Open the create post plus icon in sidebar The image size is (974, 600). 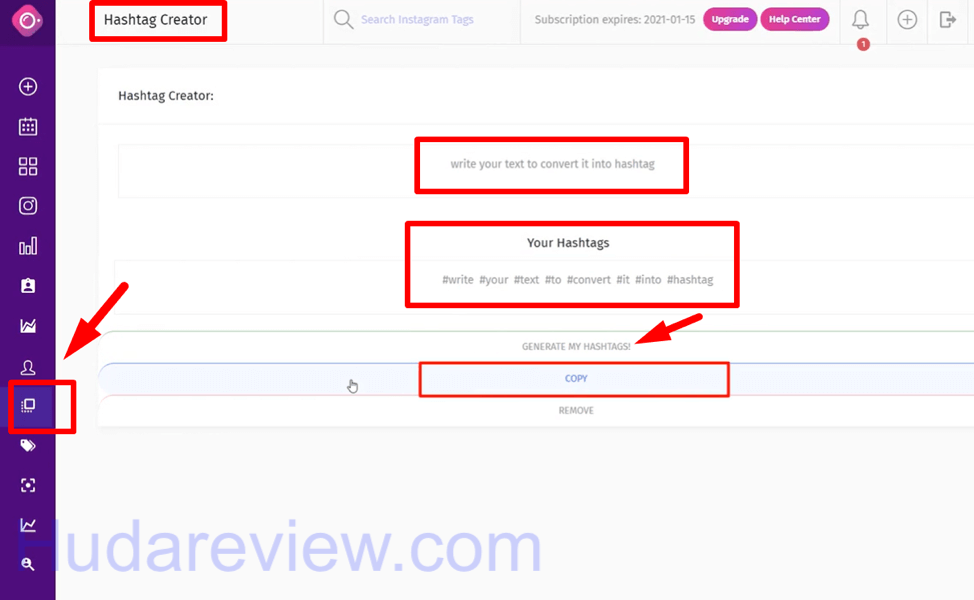28,86
